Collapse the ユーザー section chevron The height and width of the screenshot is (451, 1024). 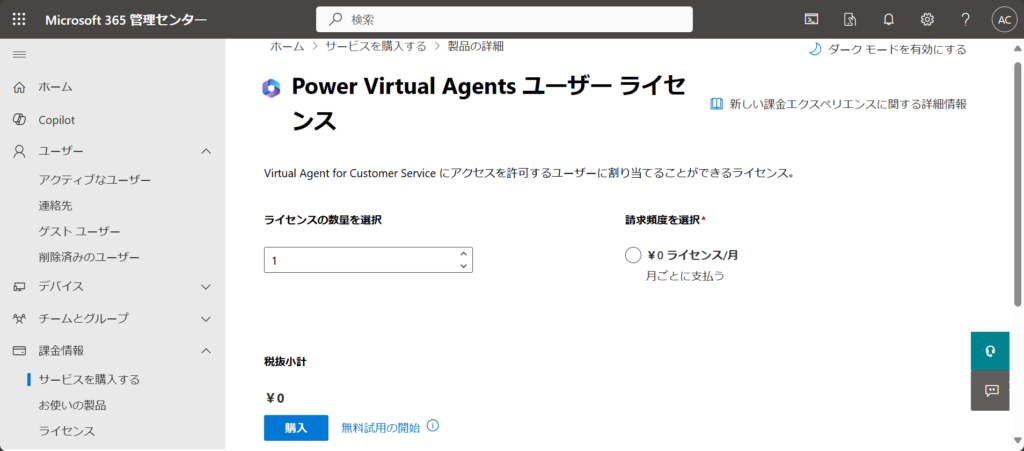click(206, 151)
